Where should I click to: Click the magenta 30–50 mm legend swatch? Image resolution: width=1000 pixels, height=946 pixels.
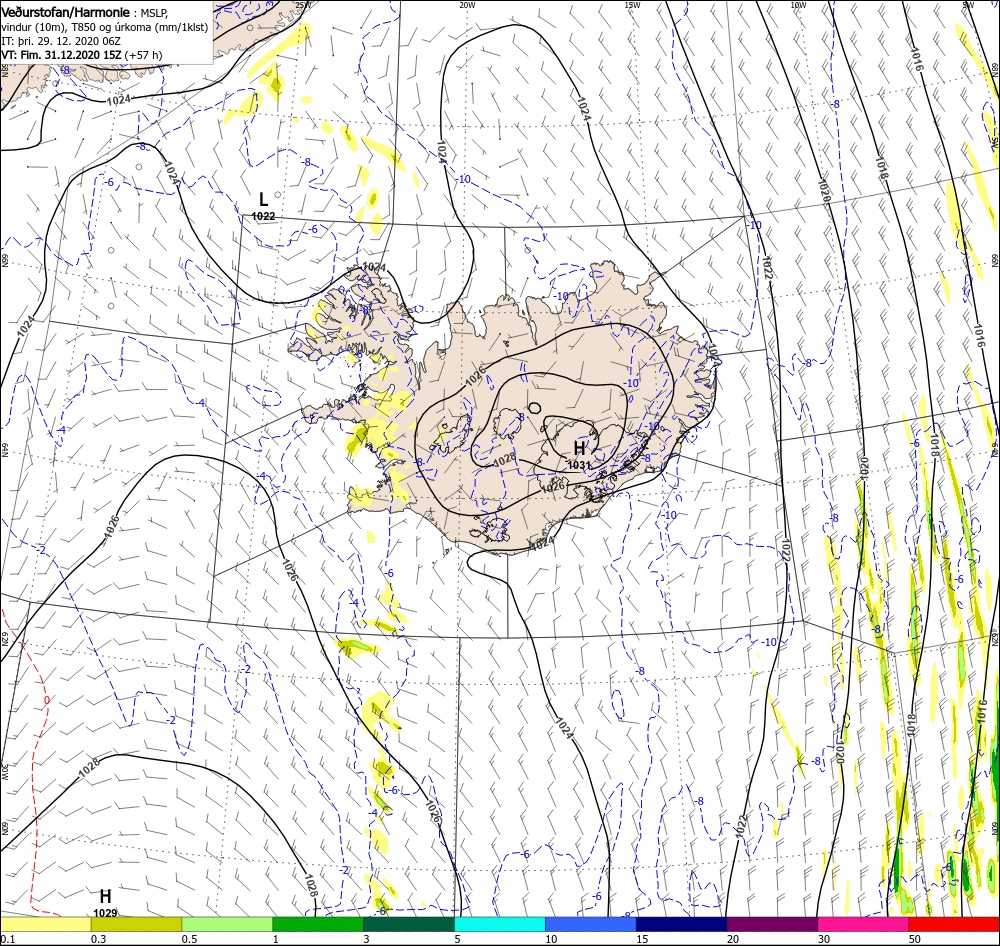(x=864, y=924)
